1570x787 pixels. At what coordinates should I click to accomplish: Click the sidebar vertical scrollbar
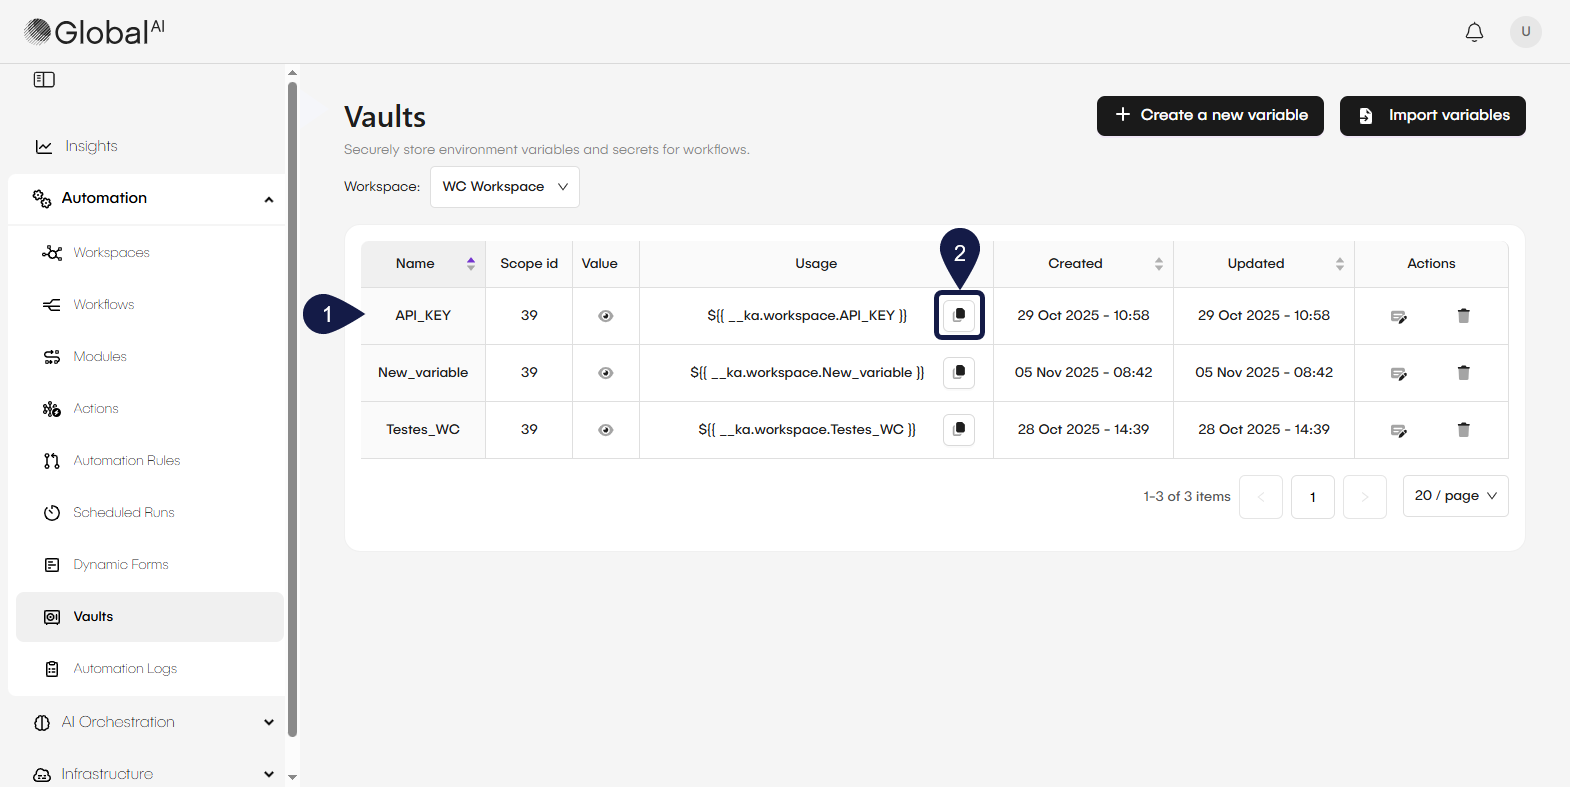(x=292, y=400)
